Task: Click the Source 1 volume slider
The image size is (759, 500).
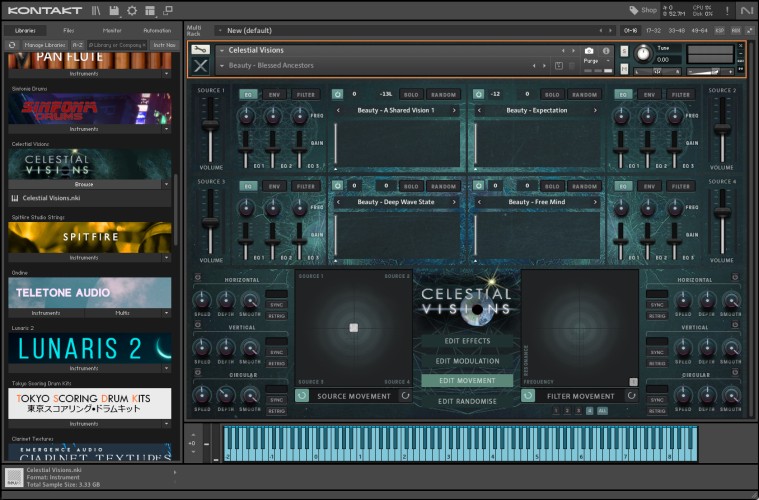Action: coord(211,125)
